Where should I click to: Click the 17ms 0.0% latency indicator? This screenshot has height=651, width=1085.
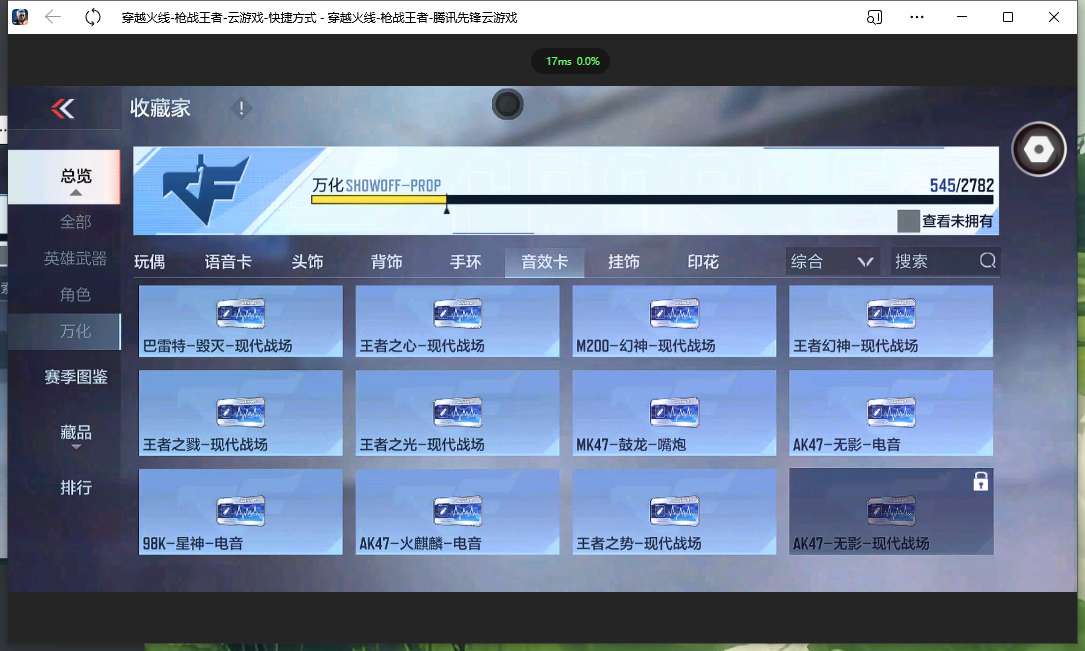tap(572, 61)
